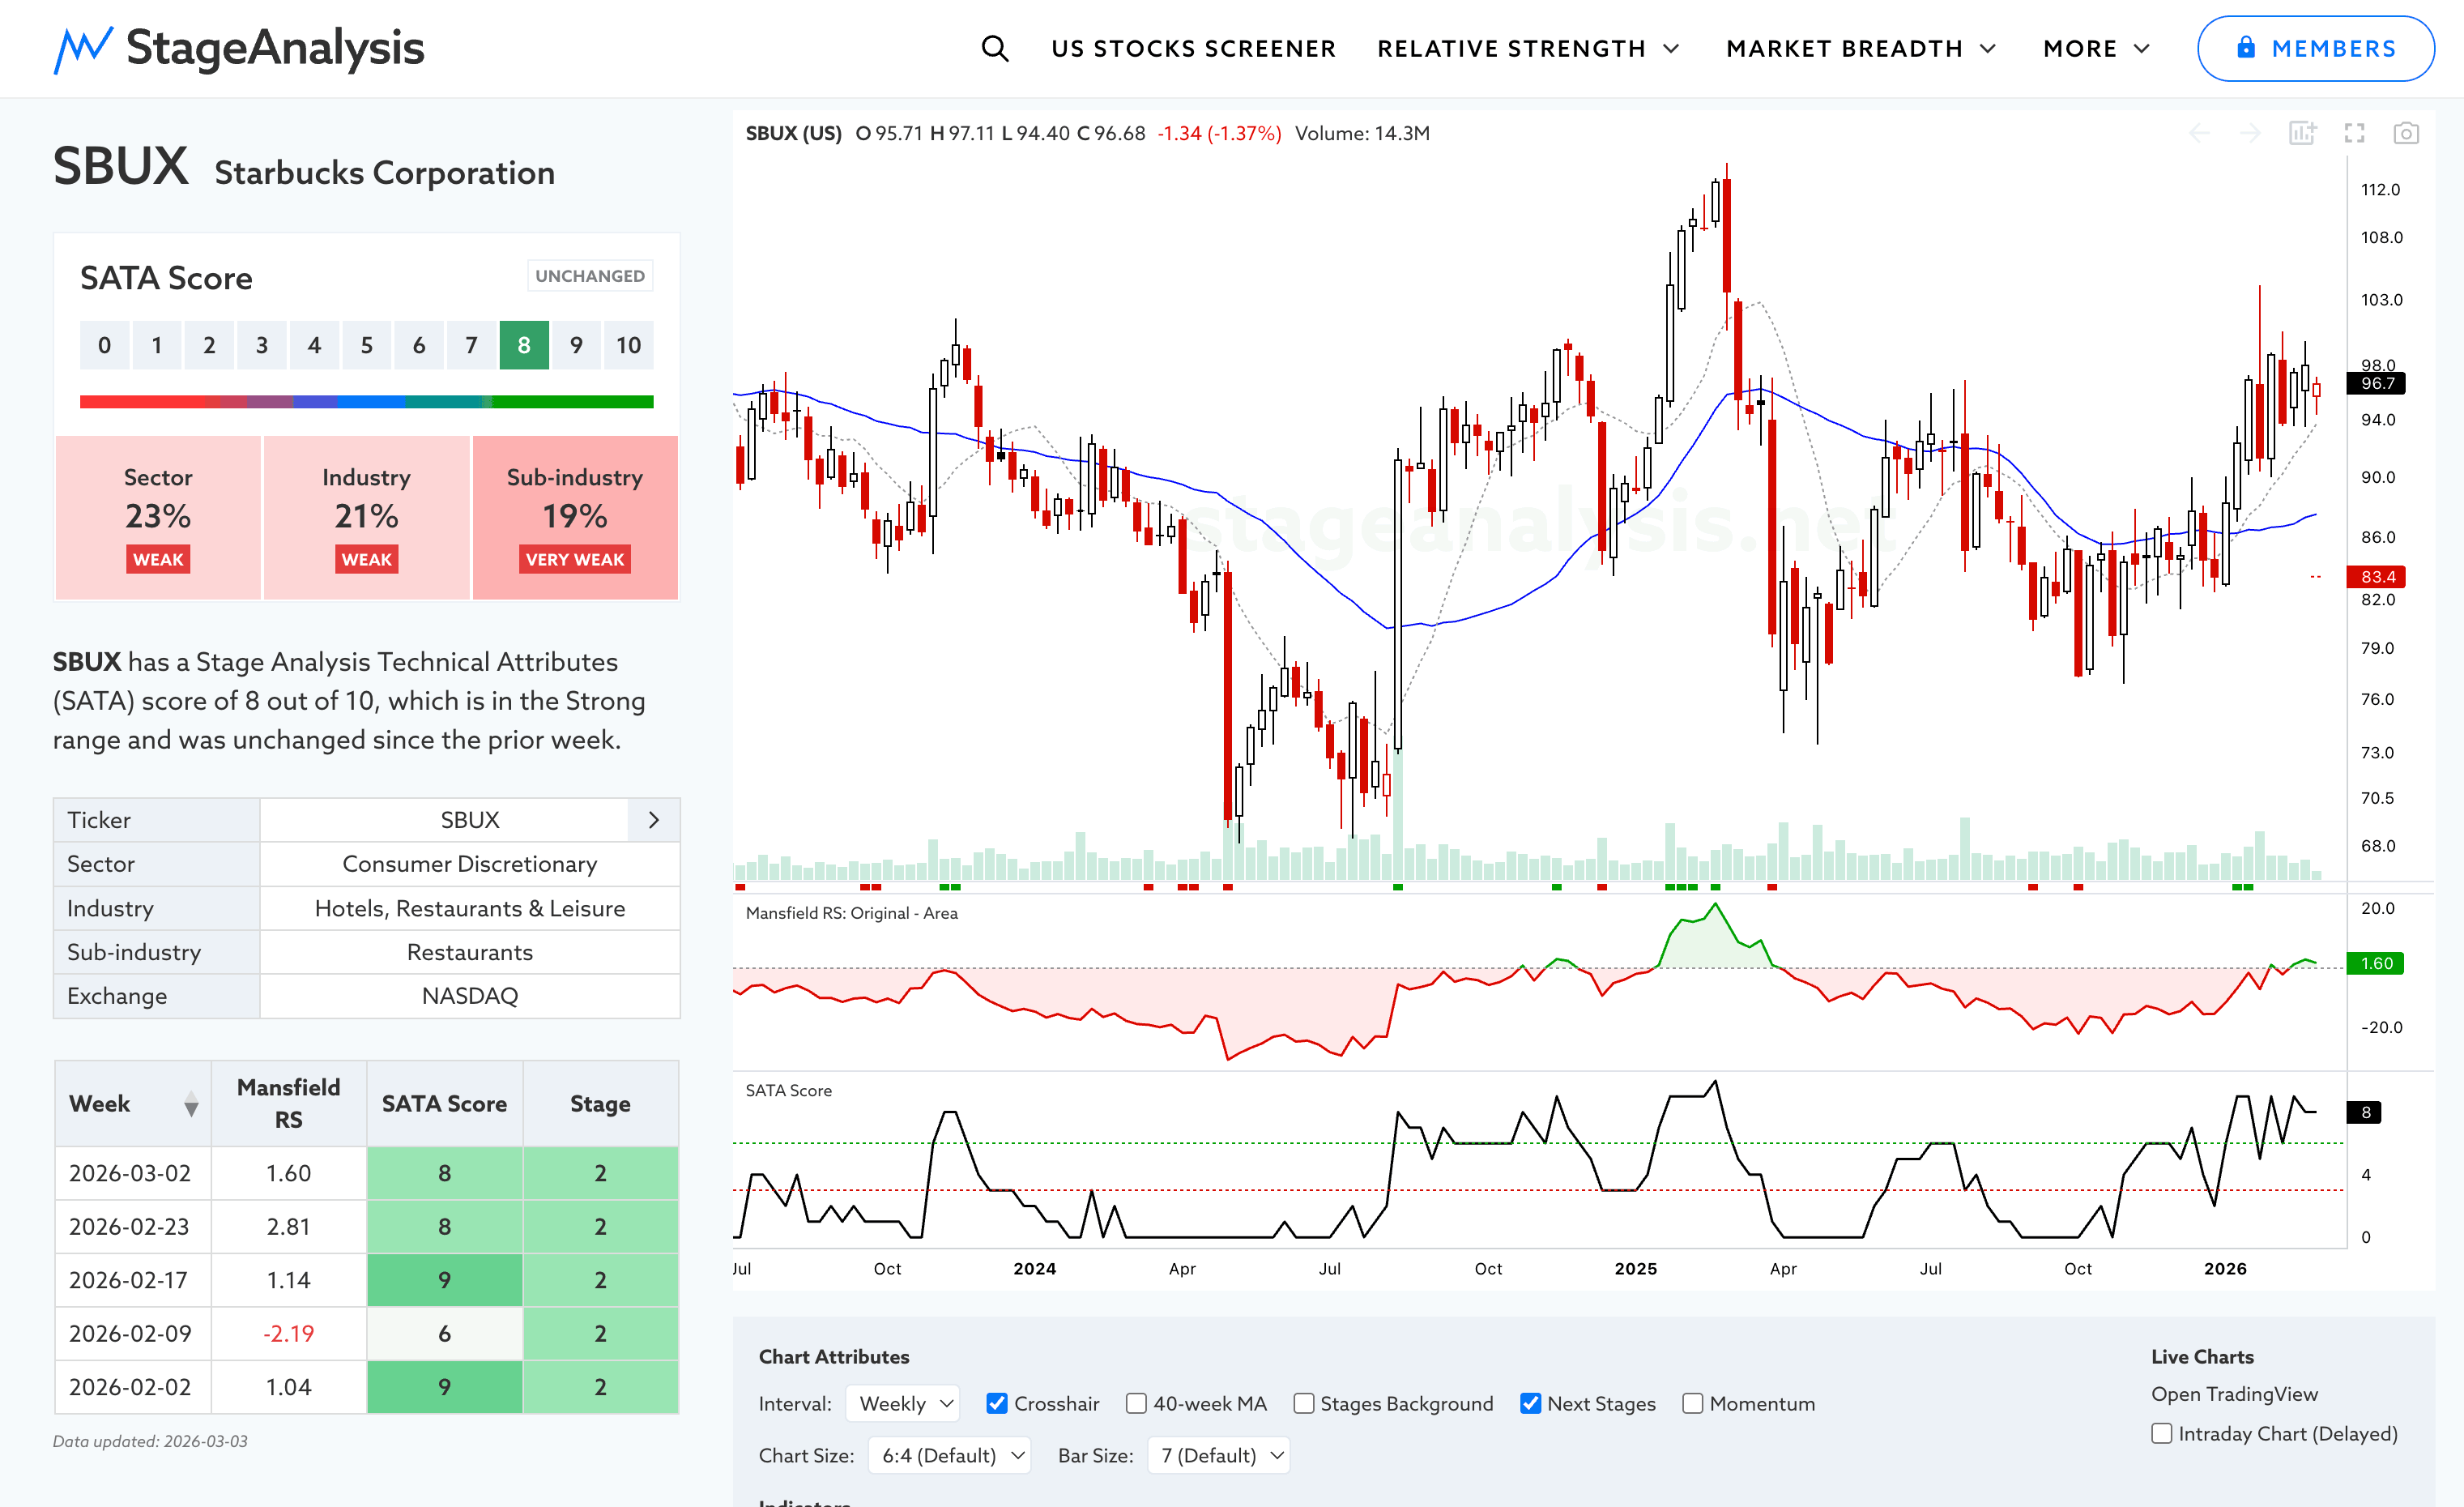Click the ticker row chevron arrow

click(654, 820)
